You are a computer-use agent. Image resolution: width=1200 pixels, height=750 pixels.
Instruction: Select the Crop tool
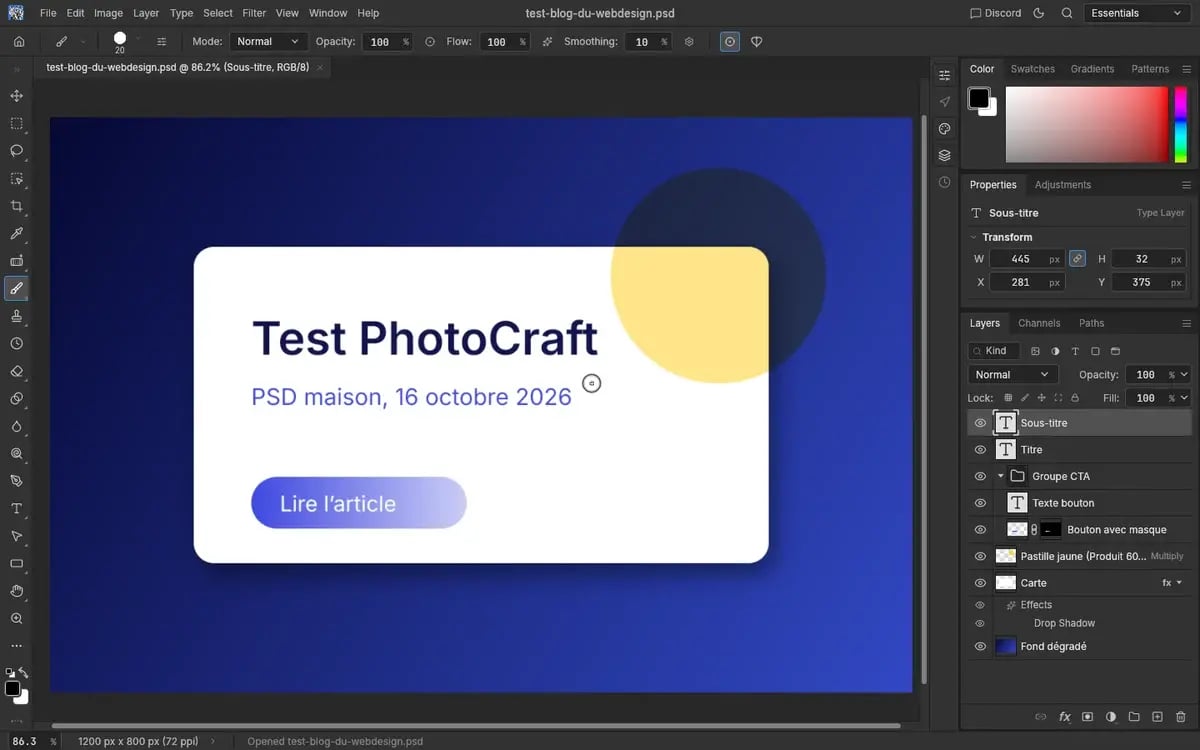click(16, 206)
